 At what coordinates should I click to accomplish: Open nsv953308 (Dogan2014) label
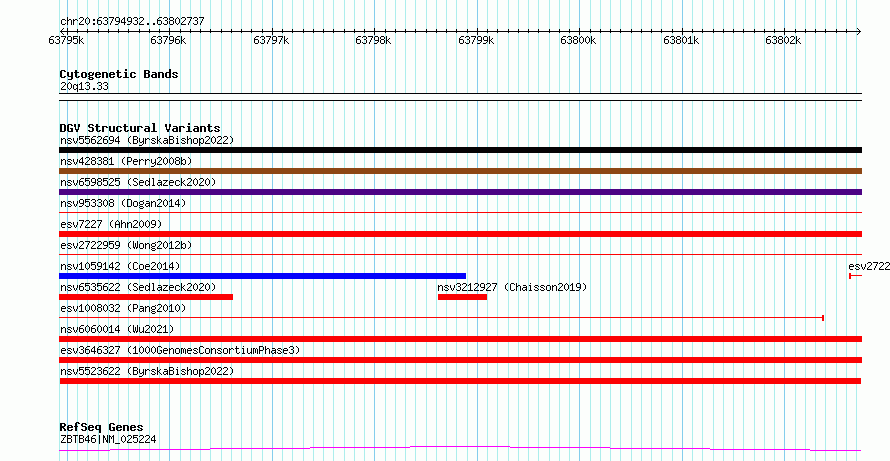[x=123, y=203]
